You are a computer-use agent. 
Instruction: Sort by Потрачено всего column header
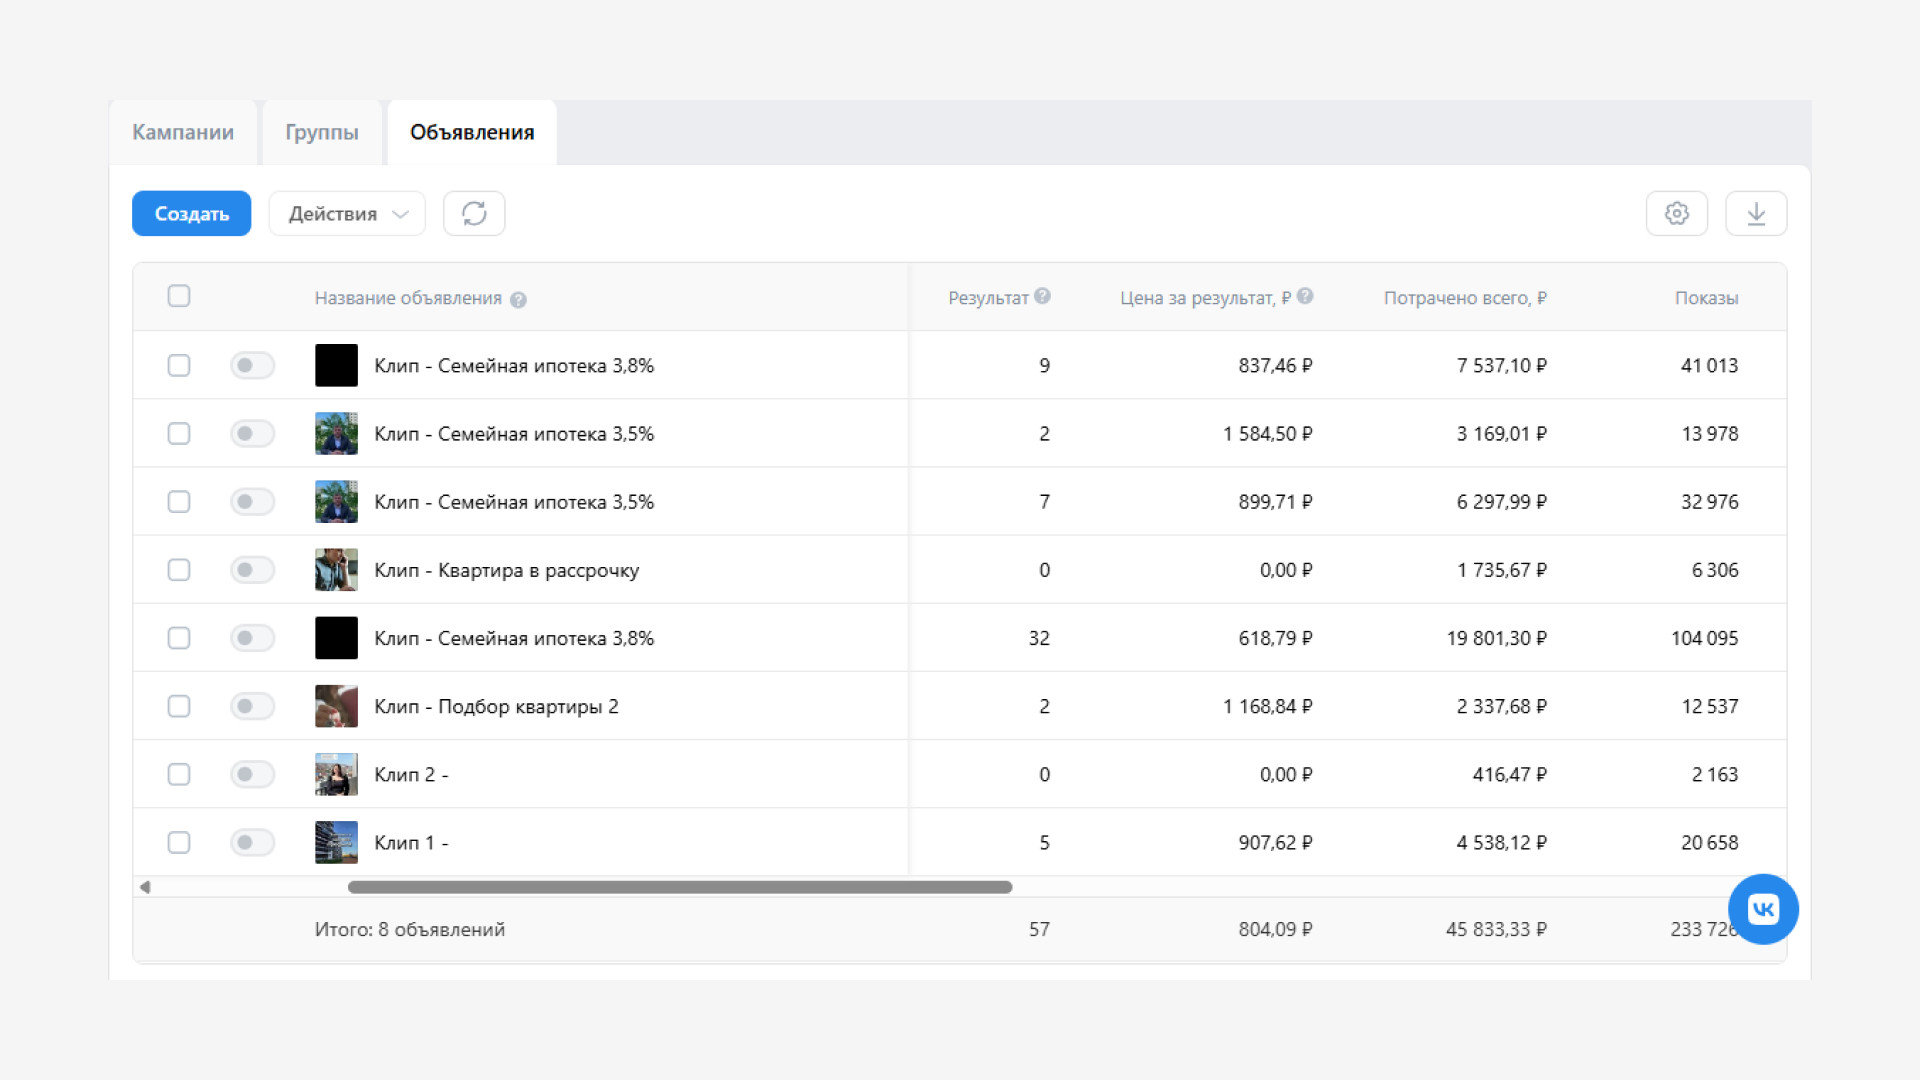click(x=1464, y=298)
